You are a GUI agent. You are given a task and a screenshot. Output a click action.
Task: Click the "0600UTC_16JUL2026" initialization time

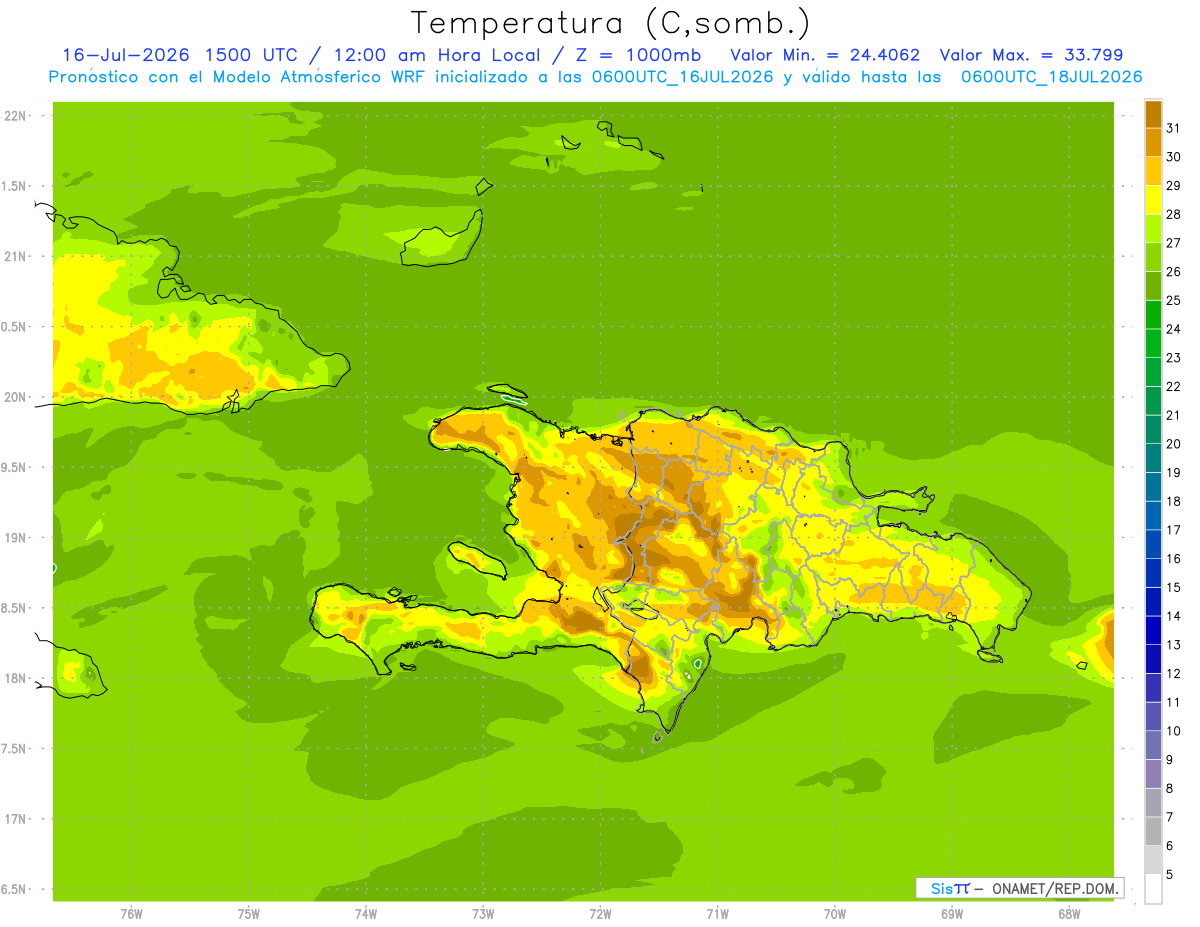pyautogui.click(x=677, y=77)
